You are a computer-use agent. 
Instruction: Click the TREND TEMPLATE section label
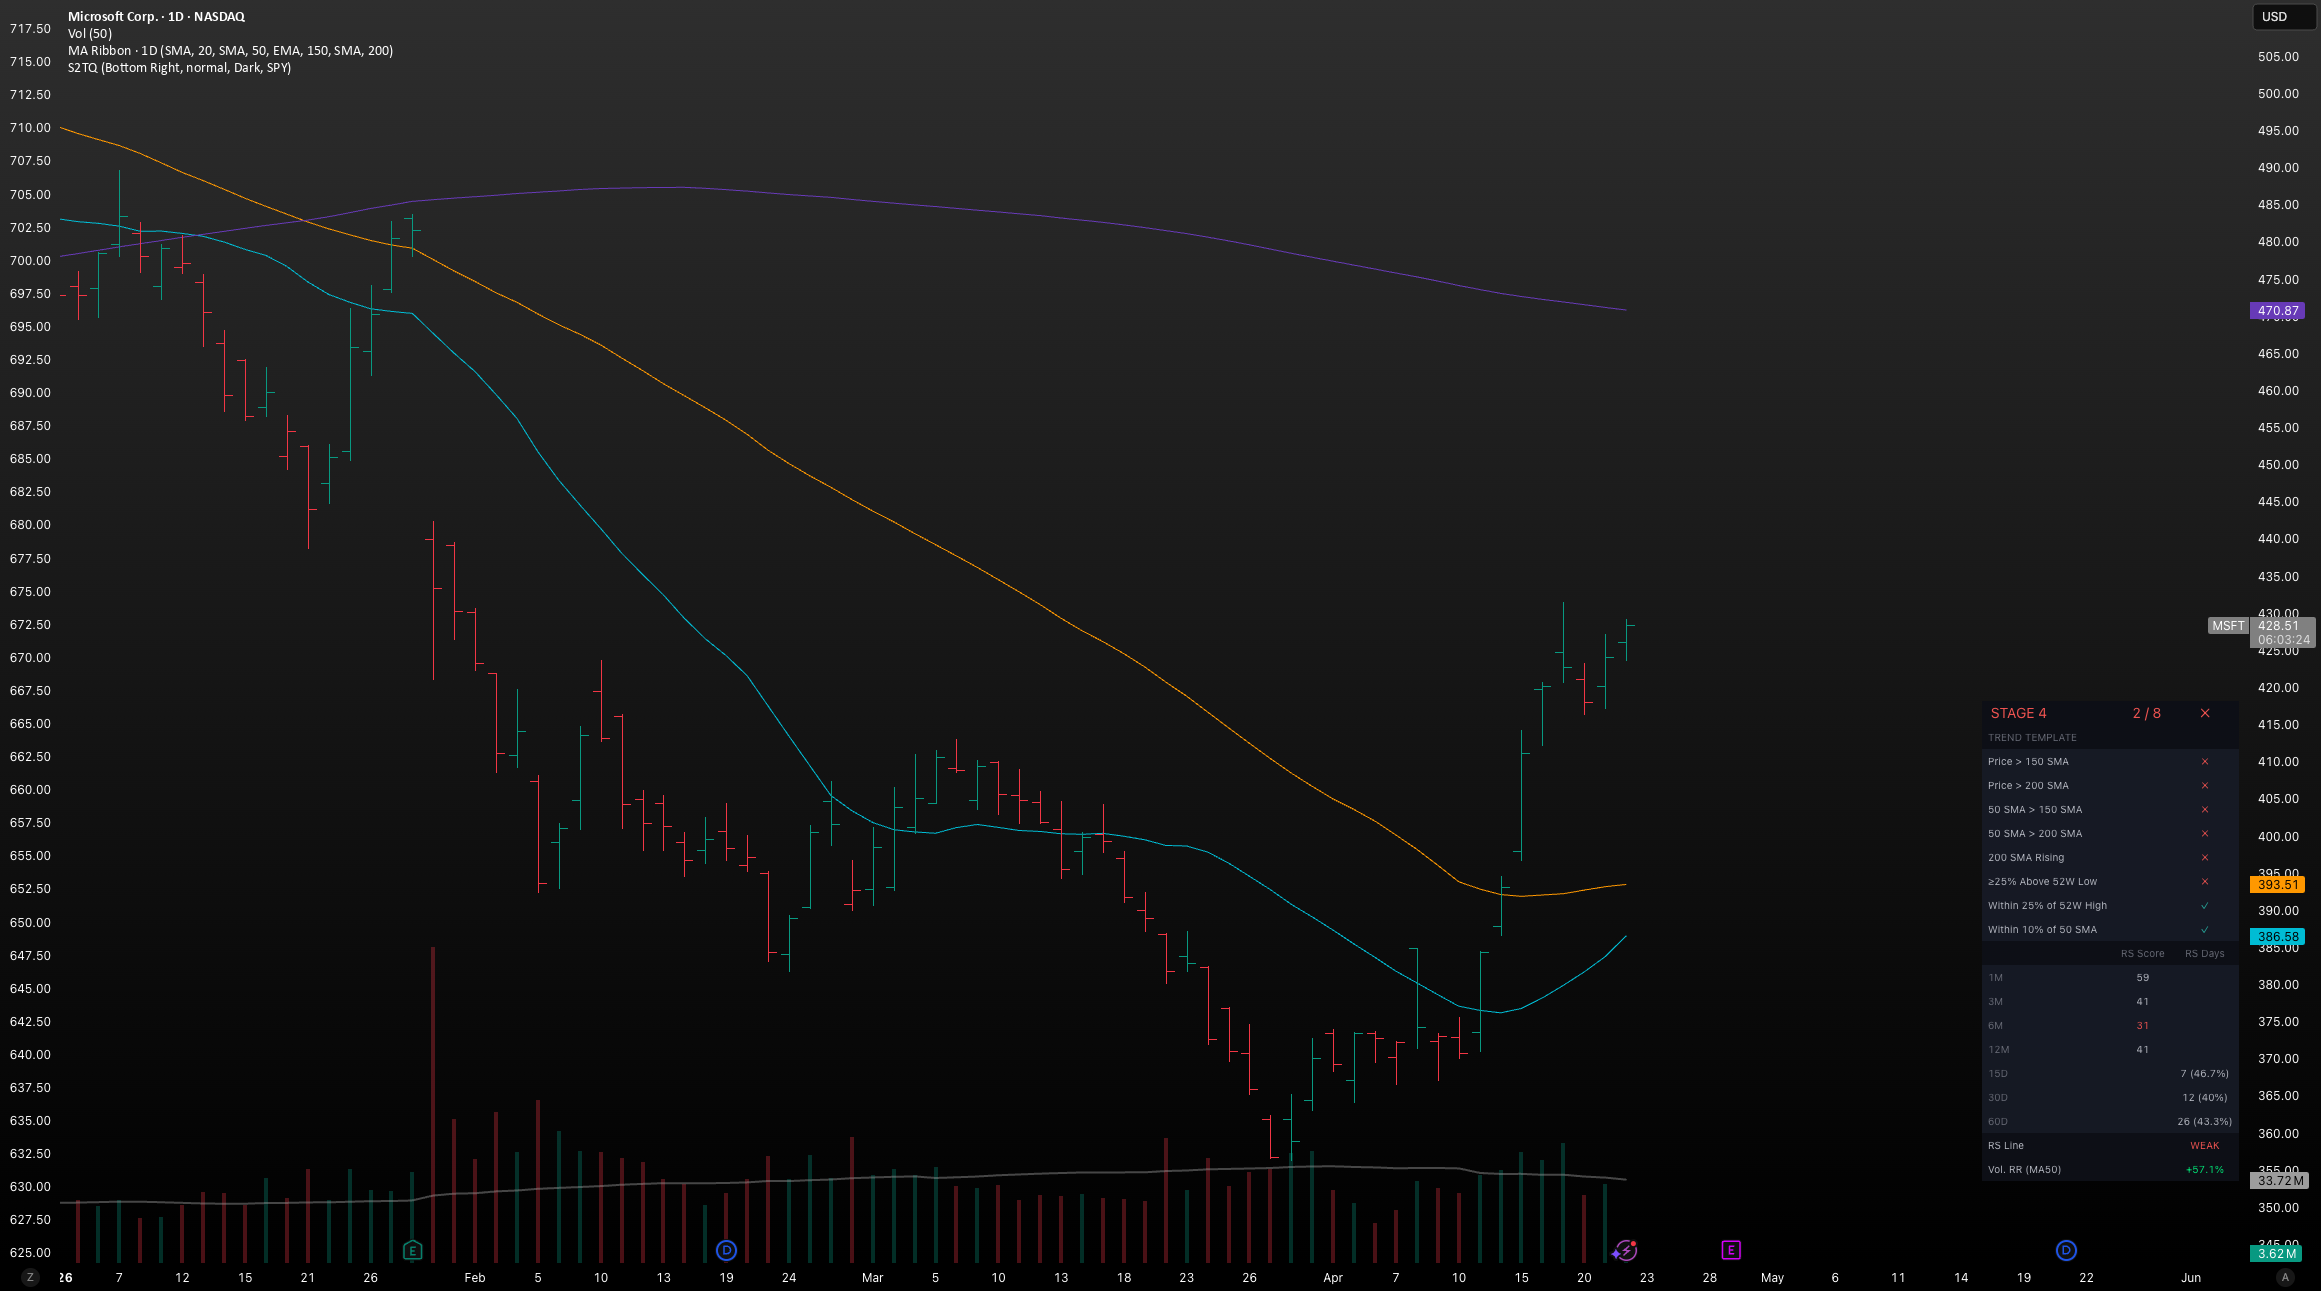click(2032, 737)
